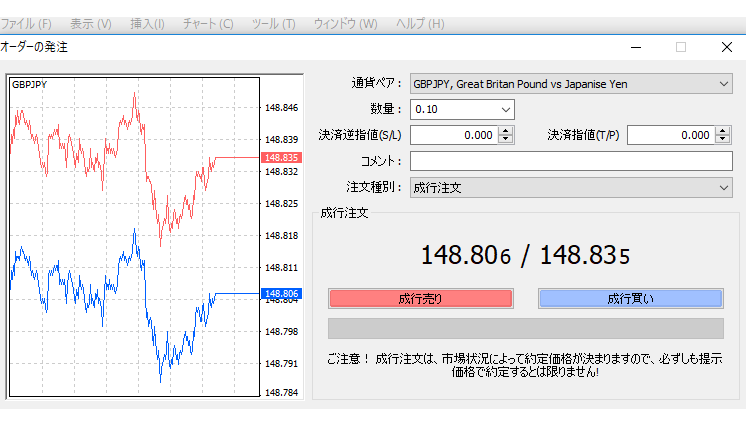Increase the 決済逆指値(S/L) value with up arrow
This screenshot has width=747, height=434.
(x=505, y=130)
